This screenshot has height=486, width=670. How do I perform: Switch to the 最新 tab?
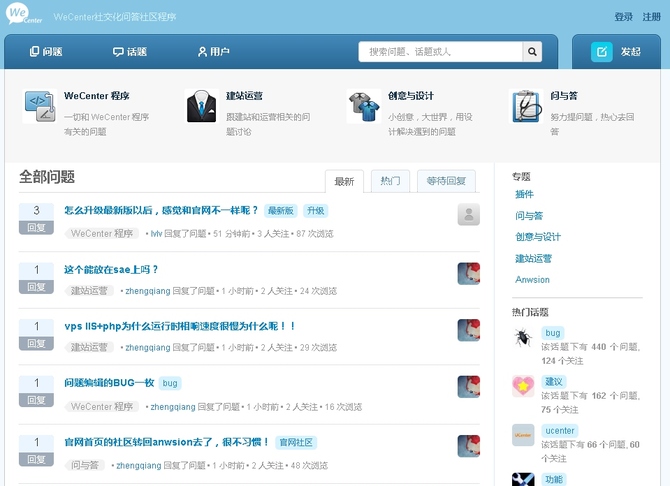click(x=344, y=182)
